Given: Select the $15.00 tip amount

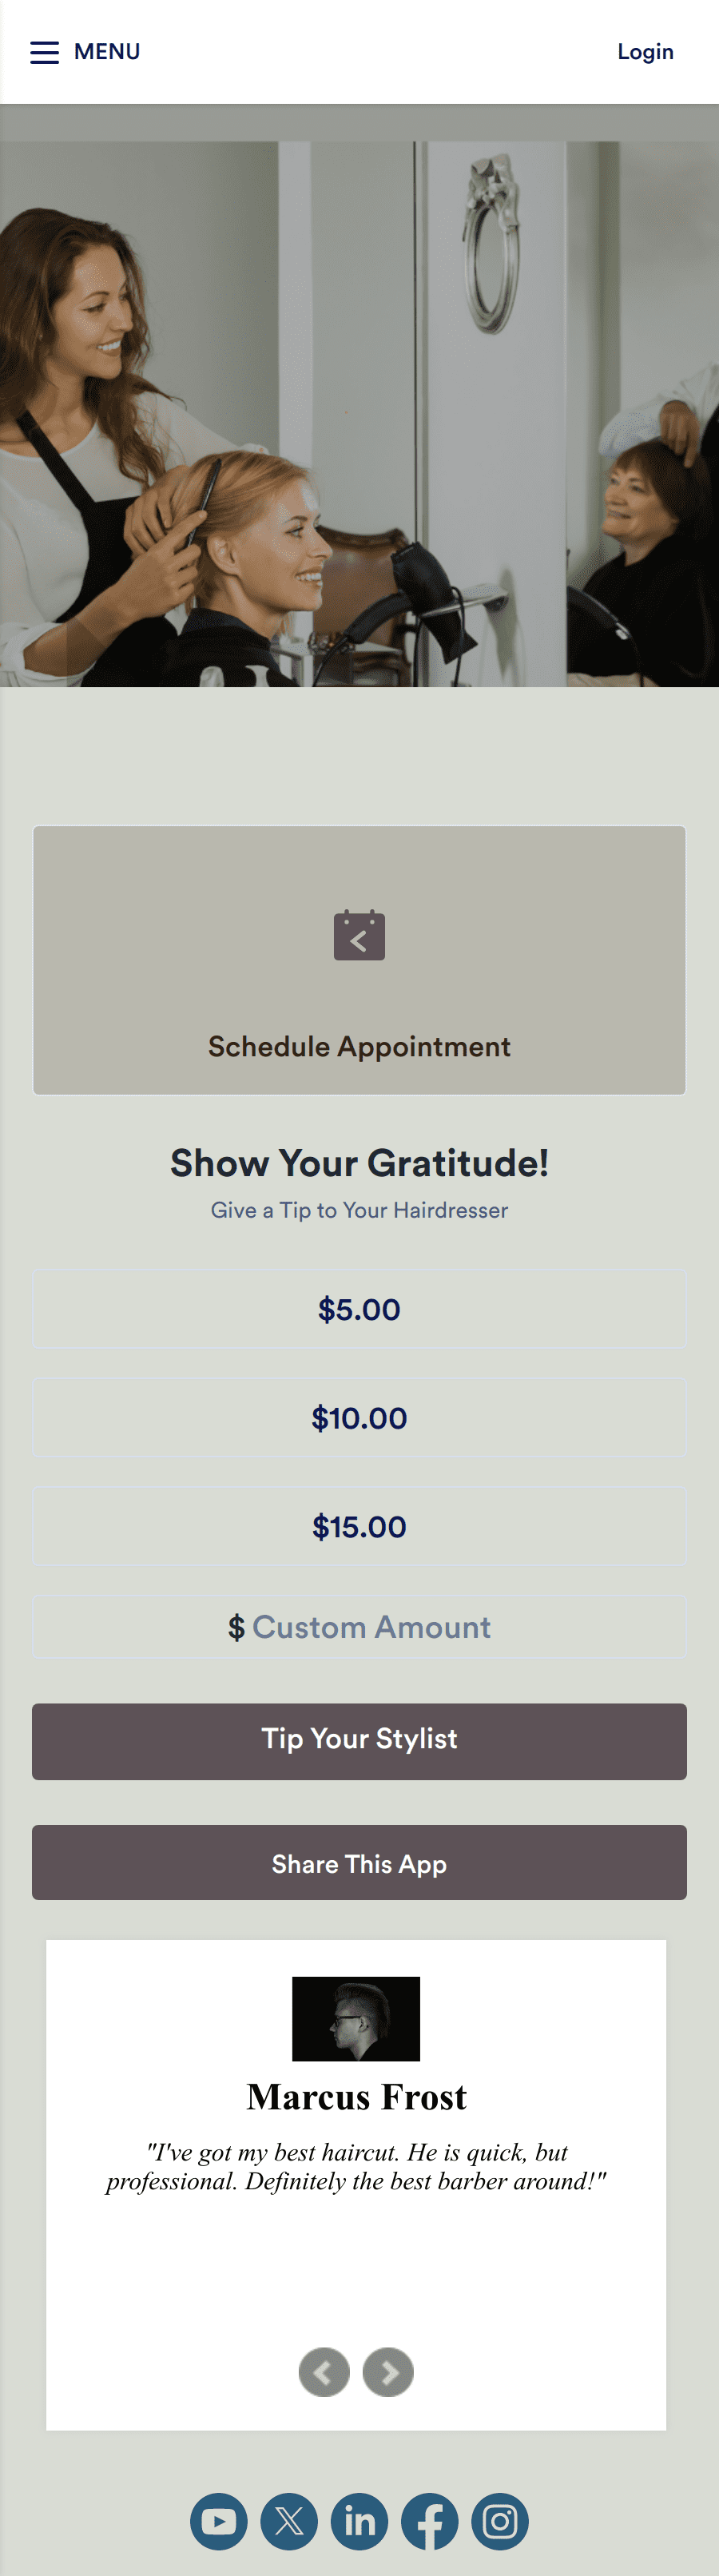Looking at the screenshot, I should click(359, 1526).
